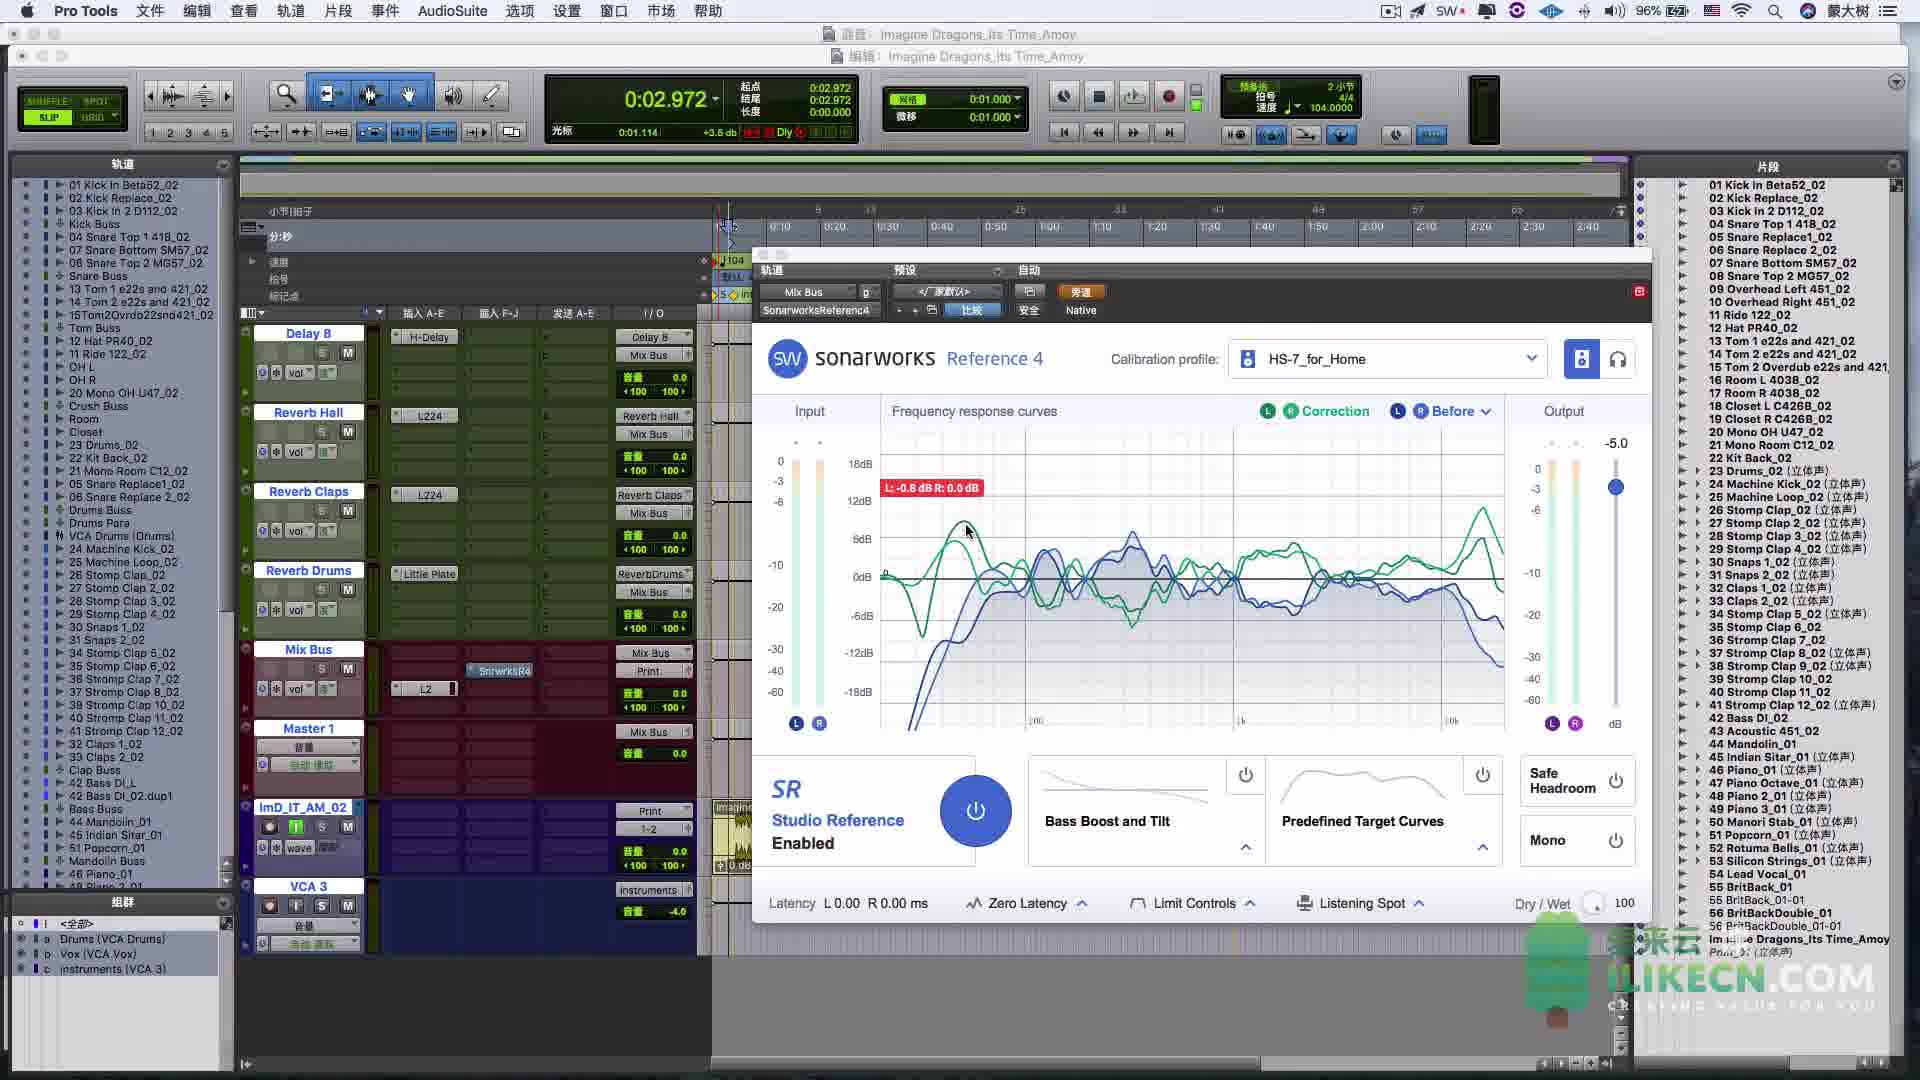
Task: Select the Pencil tool
Action: tap(491, 95)
